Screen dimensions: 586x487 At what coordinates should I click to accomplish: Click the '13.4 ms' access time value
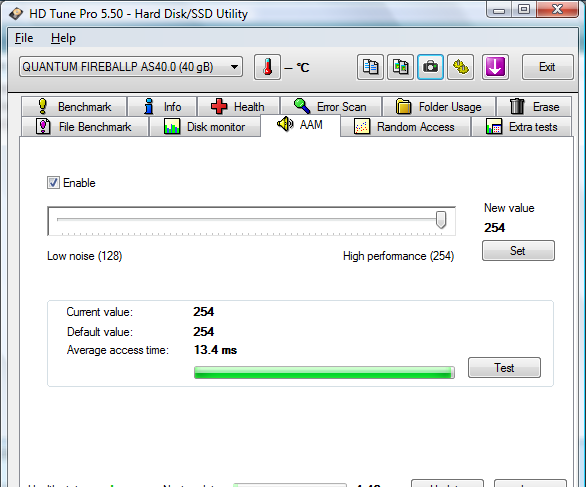pyautogui.click(x=215, y=350)
